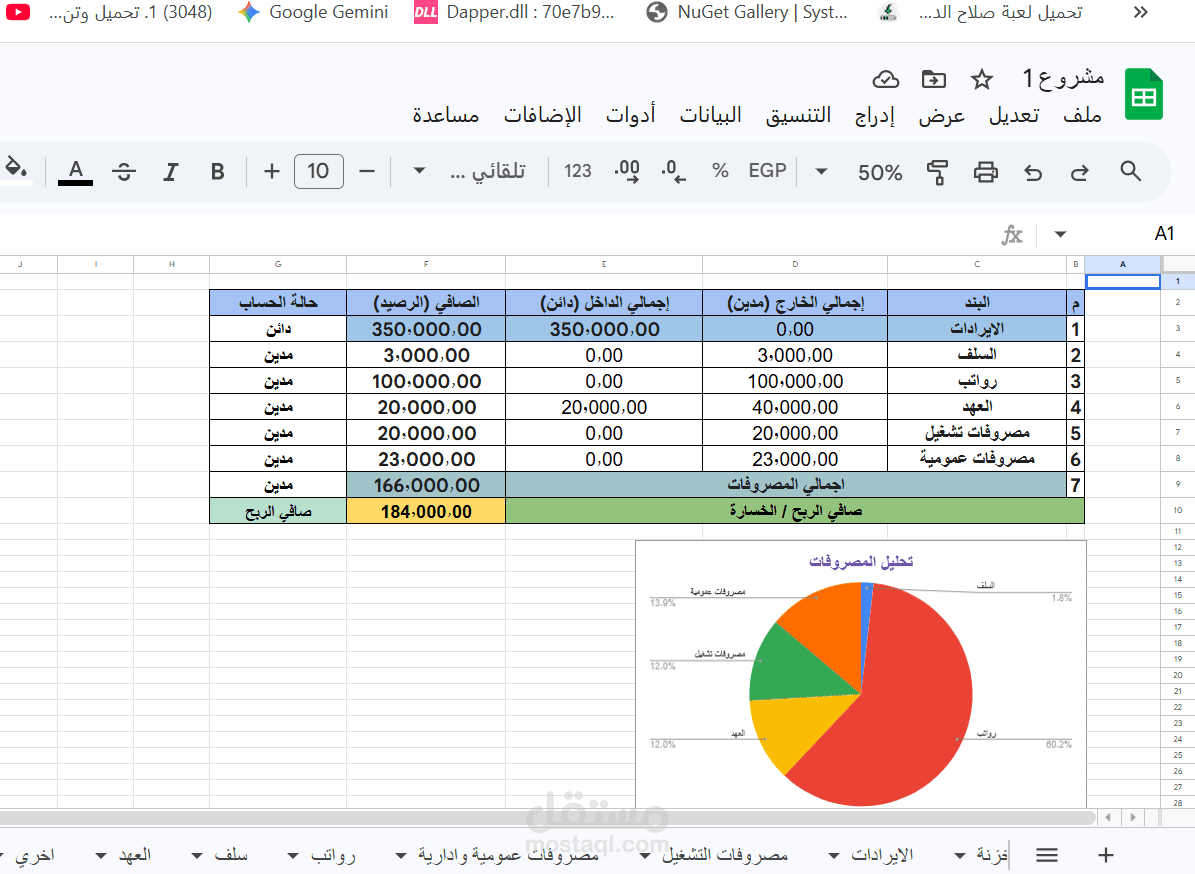Select column F header

click(426, 264)
